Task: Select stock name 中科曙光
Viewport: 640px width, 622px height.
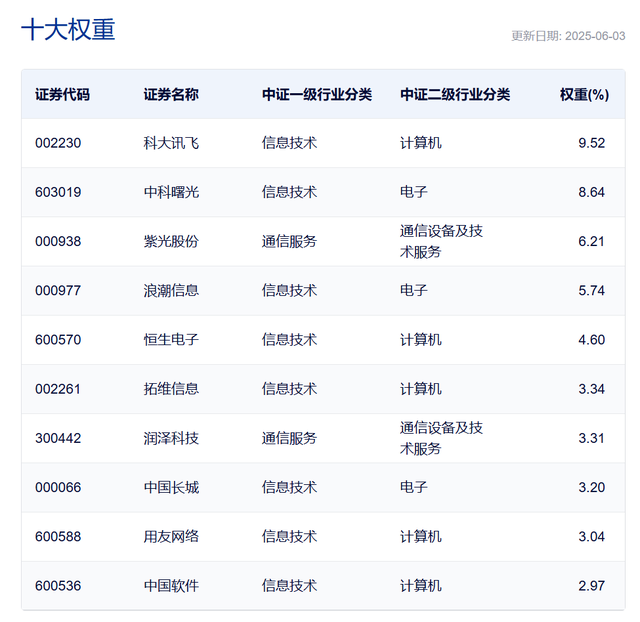Action: pyautogui.click(x=171, y=192)
